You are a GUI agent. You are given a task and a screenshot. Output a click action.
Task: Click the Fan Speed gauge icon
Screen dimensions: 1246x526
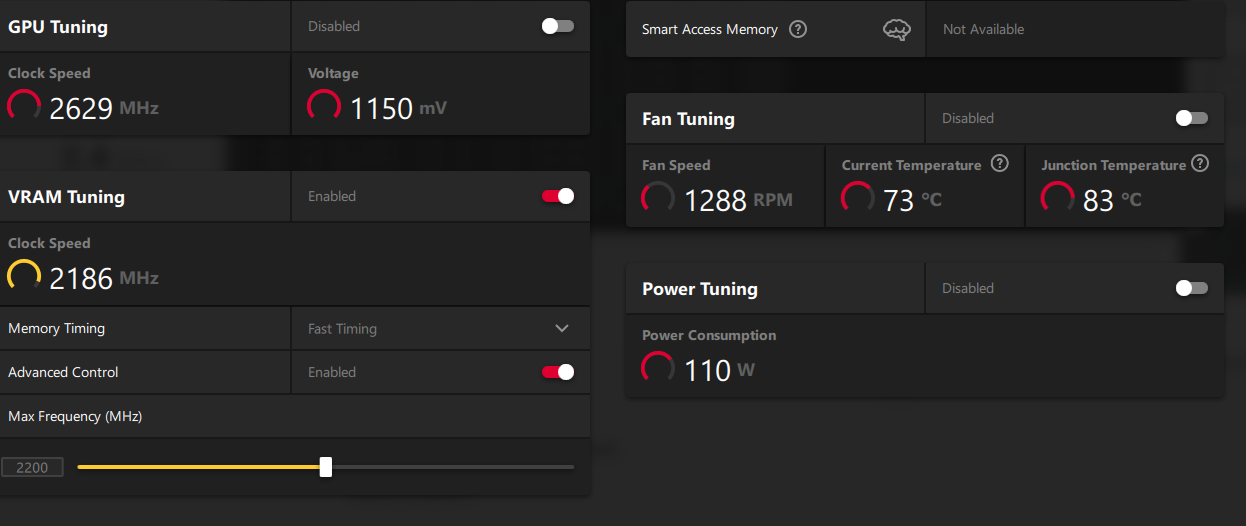pos(657,199)
